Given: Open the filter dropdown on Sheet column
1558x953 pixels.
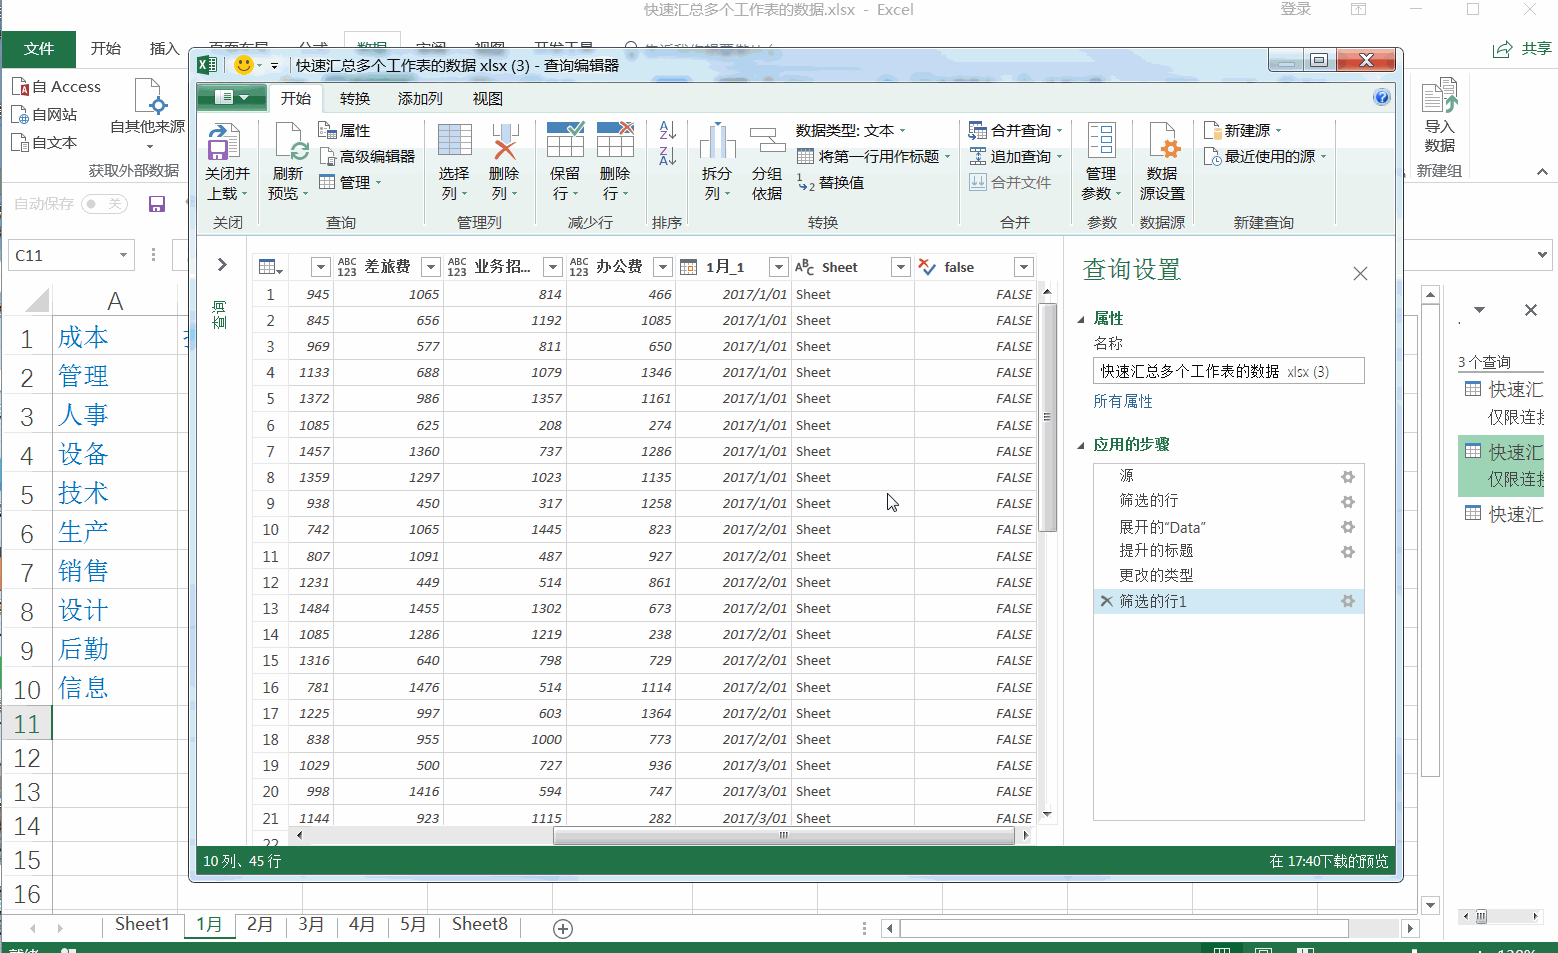Looking at the screenshot, I should pyautogui.click(x=900, y=267).
